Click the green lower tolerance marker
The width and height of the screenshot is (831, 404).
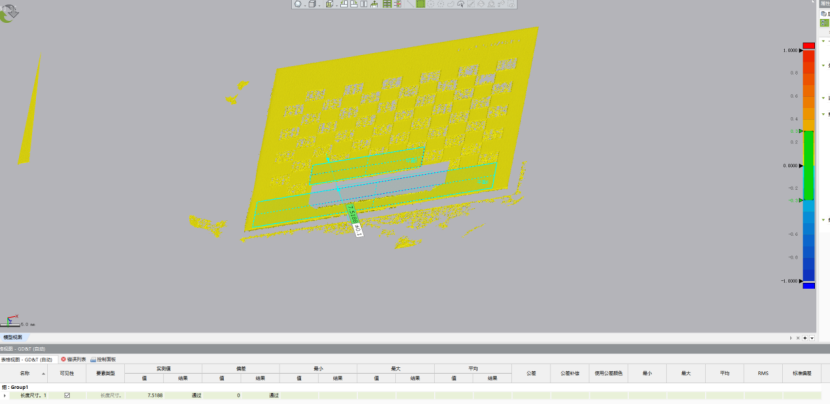(x=799, y=200)
